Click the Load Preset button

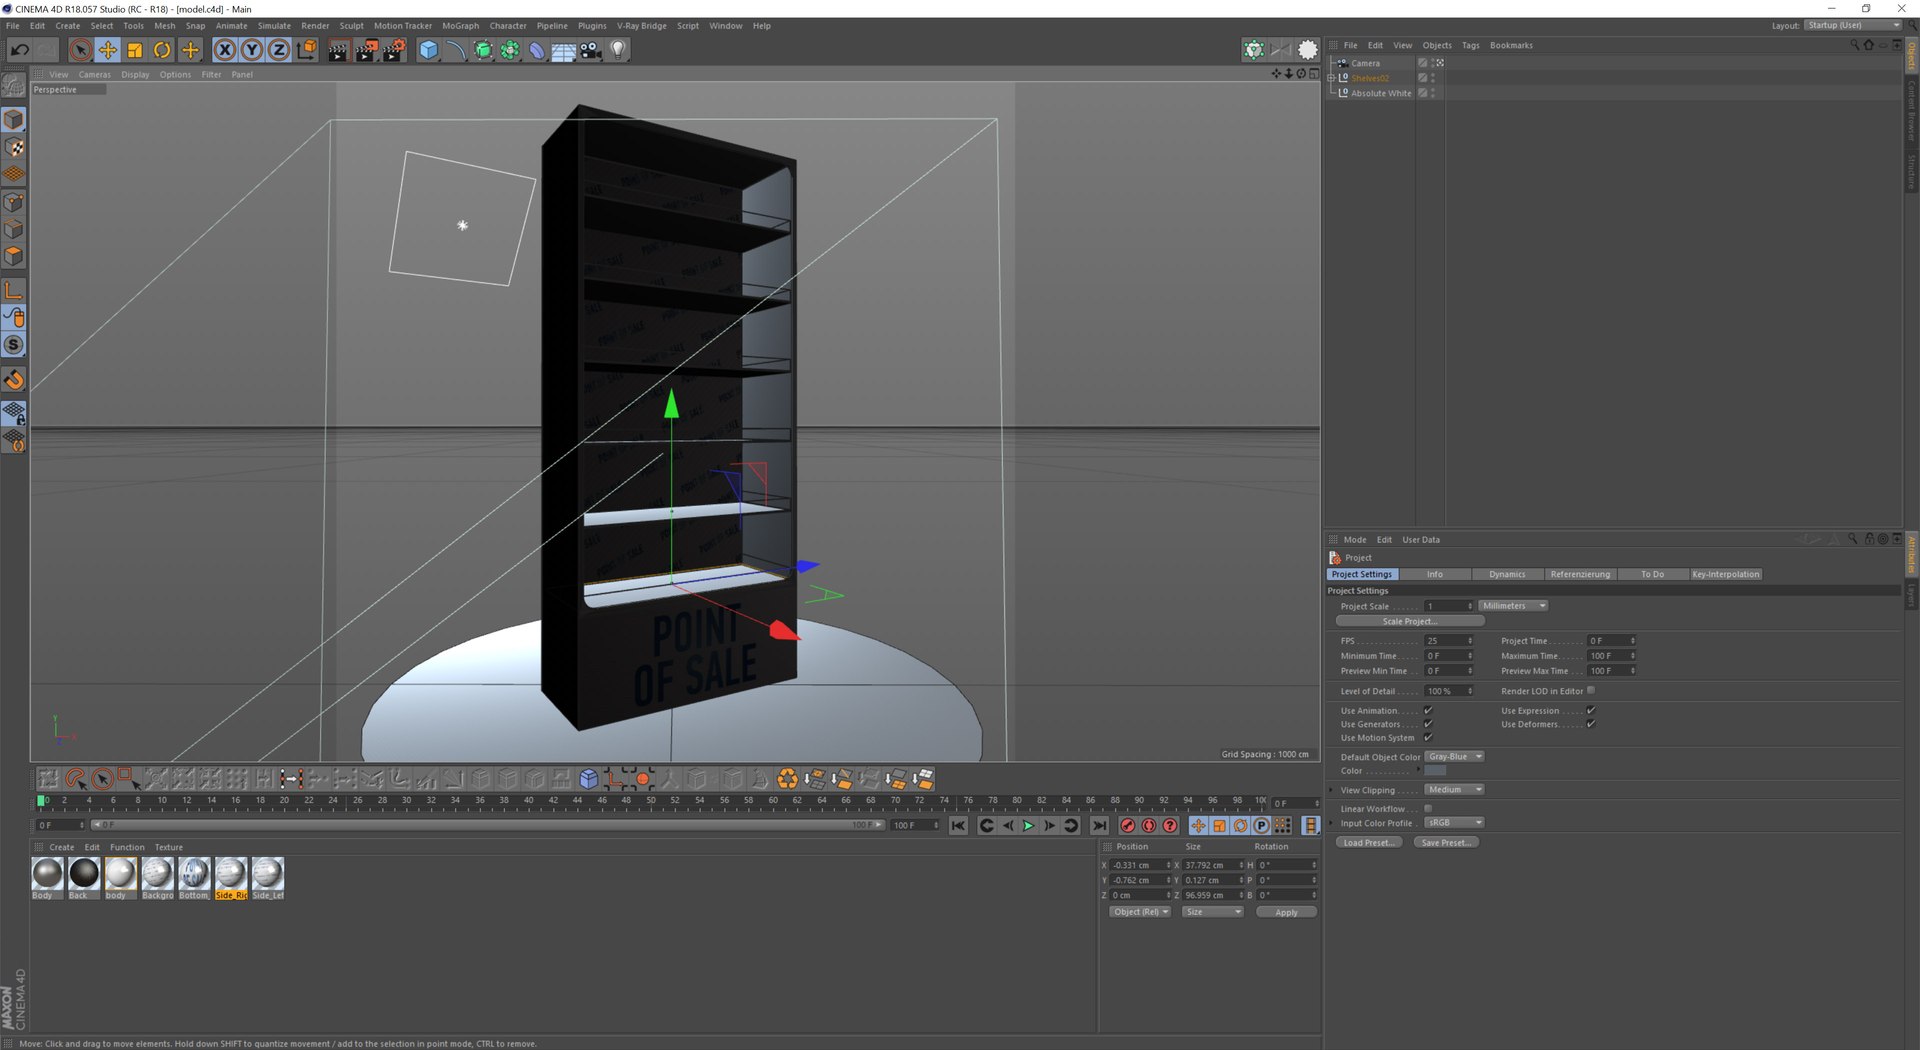click(x=1367, y=843)
